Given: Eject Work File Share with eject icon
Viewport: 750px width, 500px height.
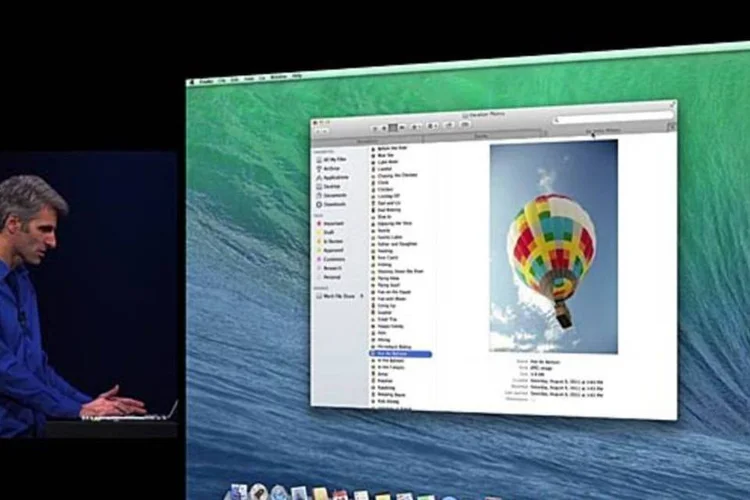Looking at the screenshot, I should coord(362,296).
